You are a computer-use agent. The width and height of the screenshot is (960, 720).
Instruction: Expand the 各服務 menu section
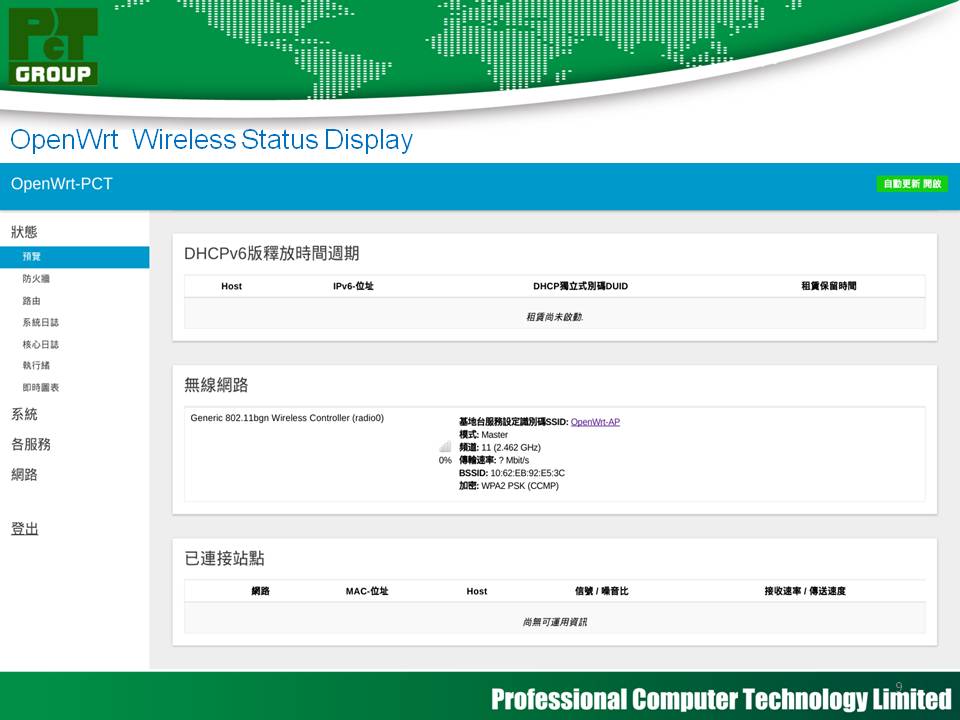coord(30,444)
